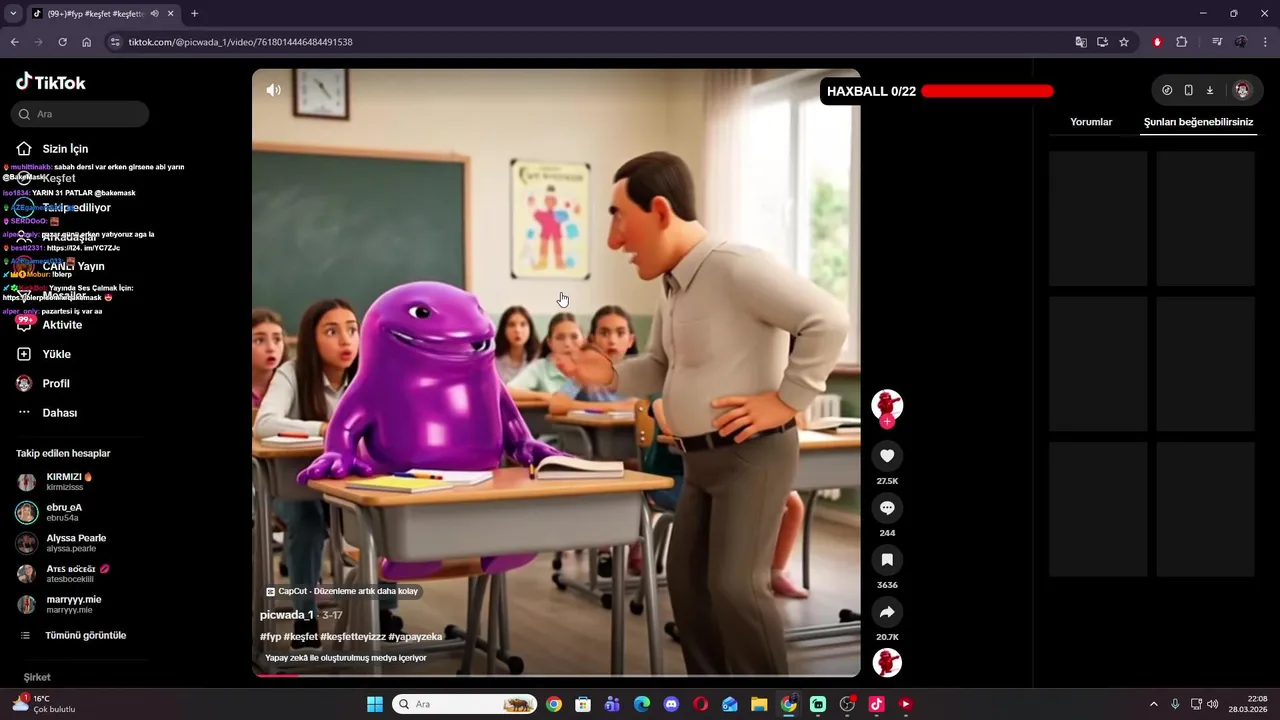
Task: Click the taskbar search box
Action: coord(465,704)
